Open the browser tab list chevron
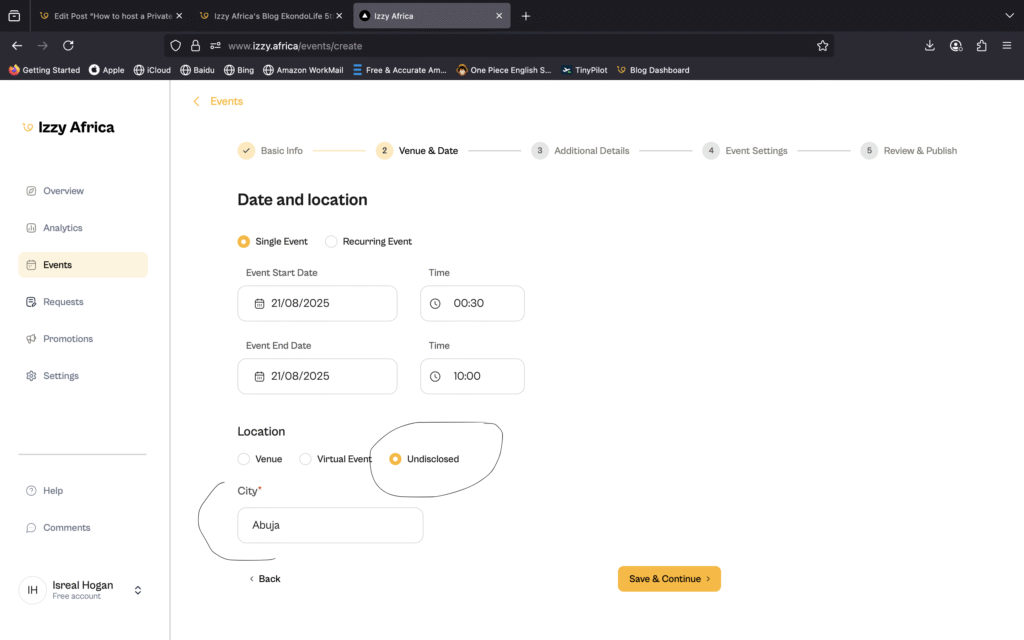Viewport: 1024px width, 640px height. [x=1009, y=16]
